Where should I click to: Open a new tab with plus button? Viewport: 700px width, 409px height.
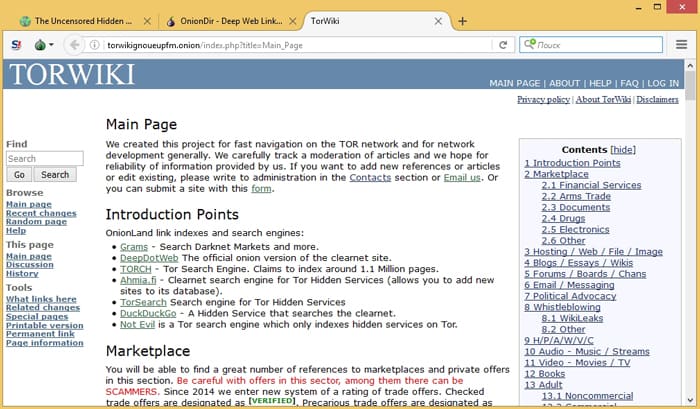click(x=462, y=20)
